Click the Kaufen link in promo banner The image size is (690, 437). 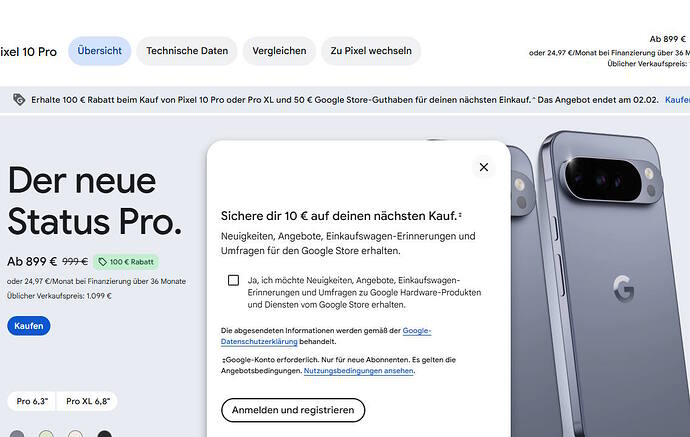click(677, 100)
